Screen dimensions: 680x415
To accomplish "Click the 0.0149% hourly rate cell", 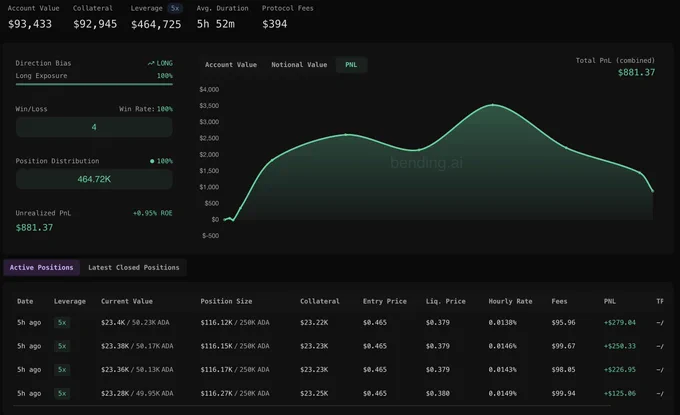I will [x=502, y=393].
